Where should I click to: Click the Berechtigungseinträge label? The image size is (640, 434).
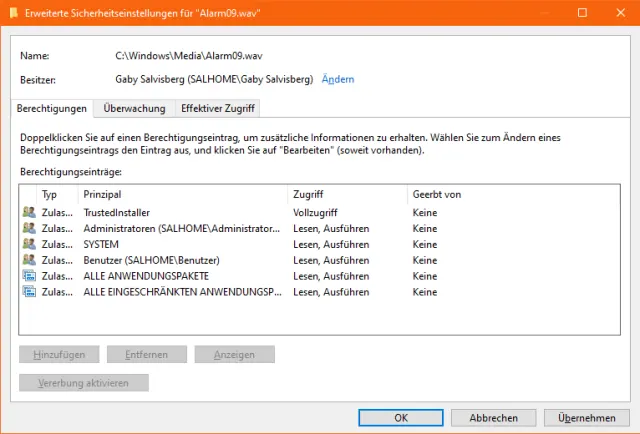point(71,172)
